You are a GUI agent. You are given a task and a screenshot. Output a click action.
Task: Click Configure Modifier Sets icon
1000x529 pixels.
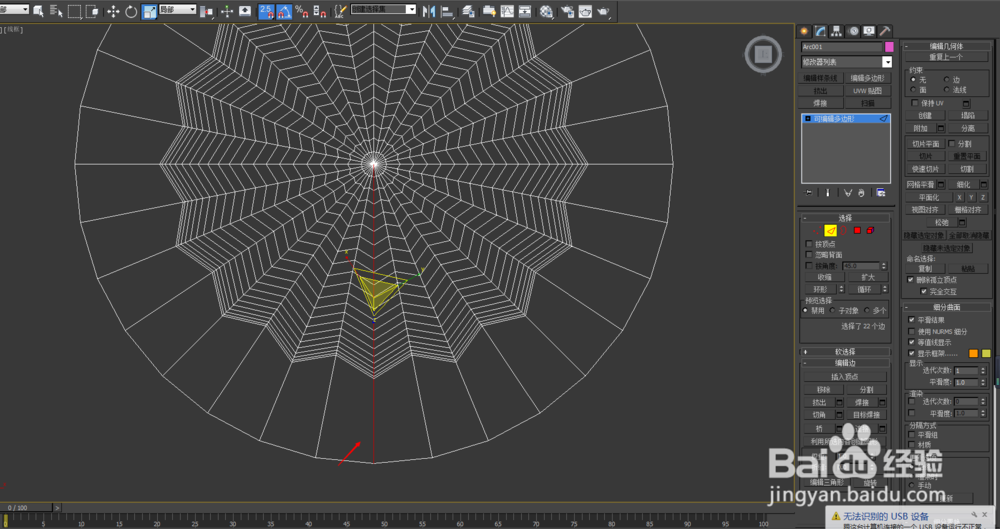[881, 192]
